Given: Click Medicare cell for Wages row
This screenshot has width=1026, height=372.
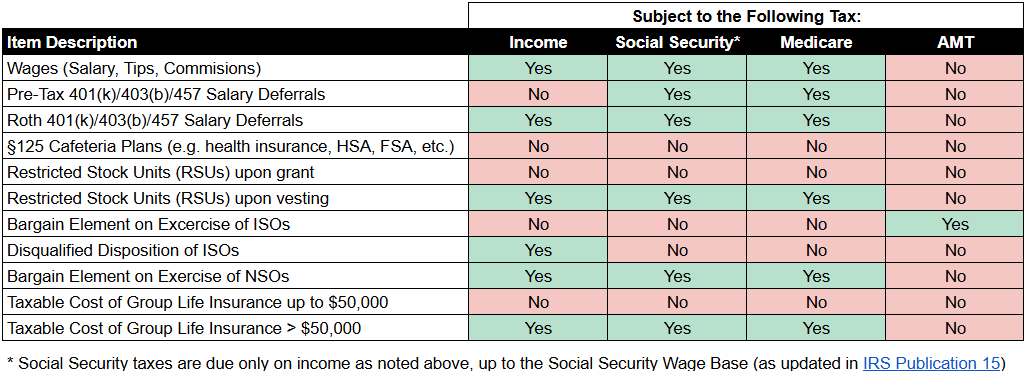Looking at the screenshot, I should point(816,68).
